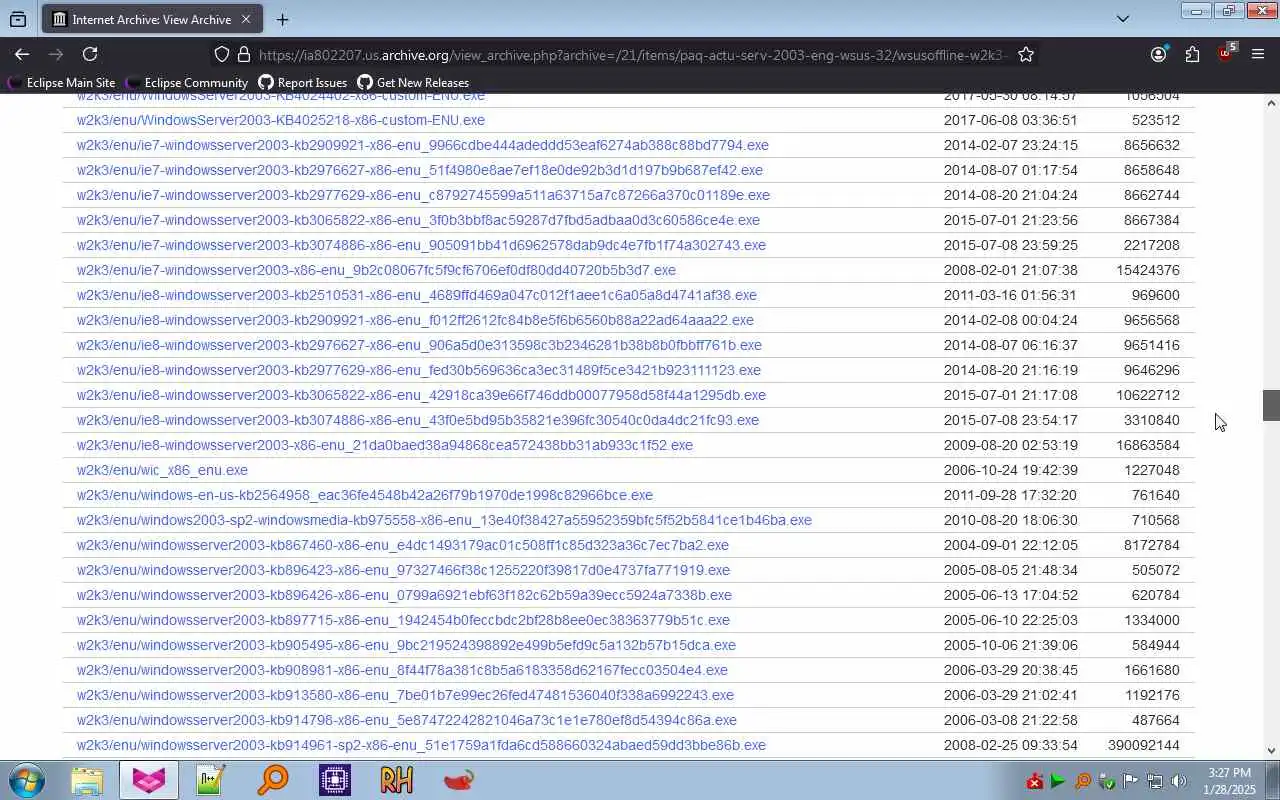
Task: Open ie8 kb2909921 x86-enu link
Action: click(x=415, y=320)
